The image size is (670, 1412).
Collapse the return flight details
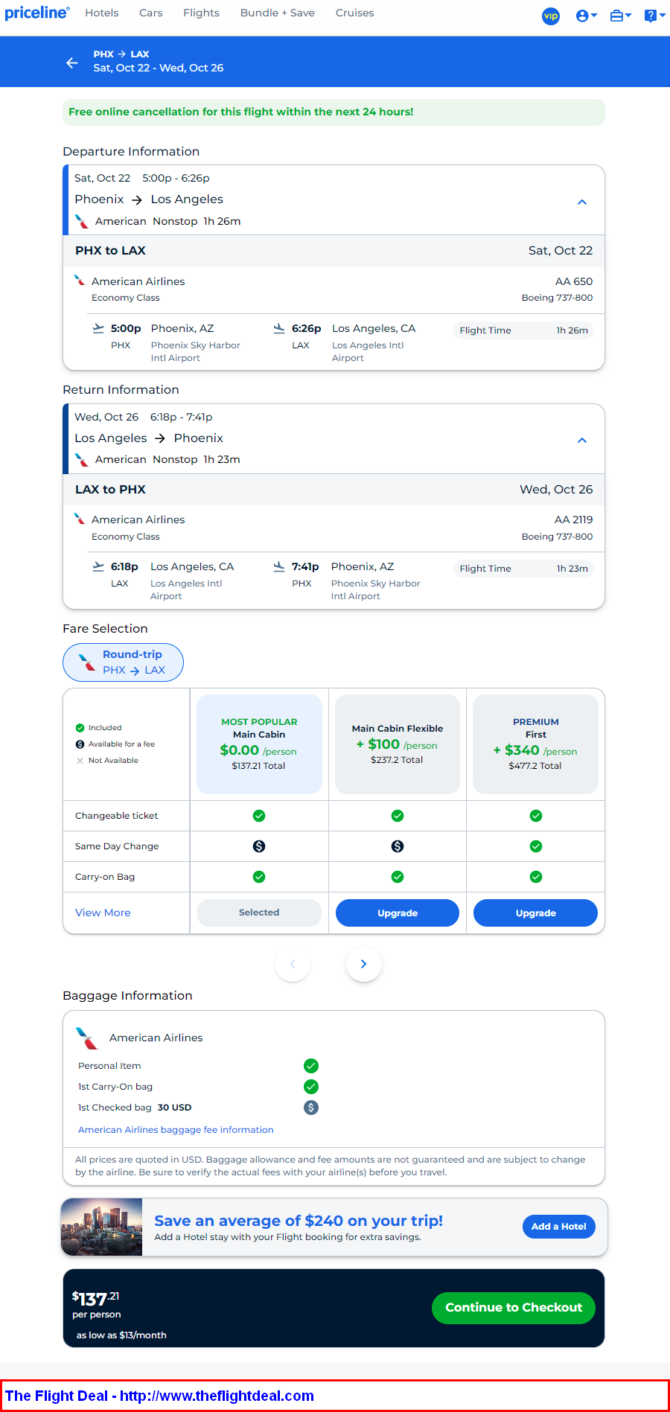click(x=582, y=441)
